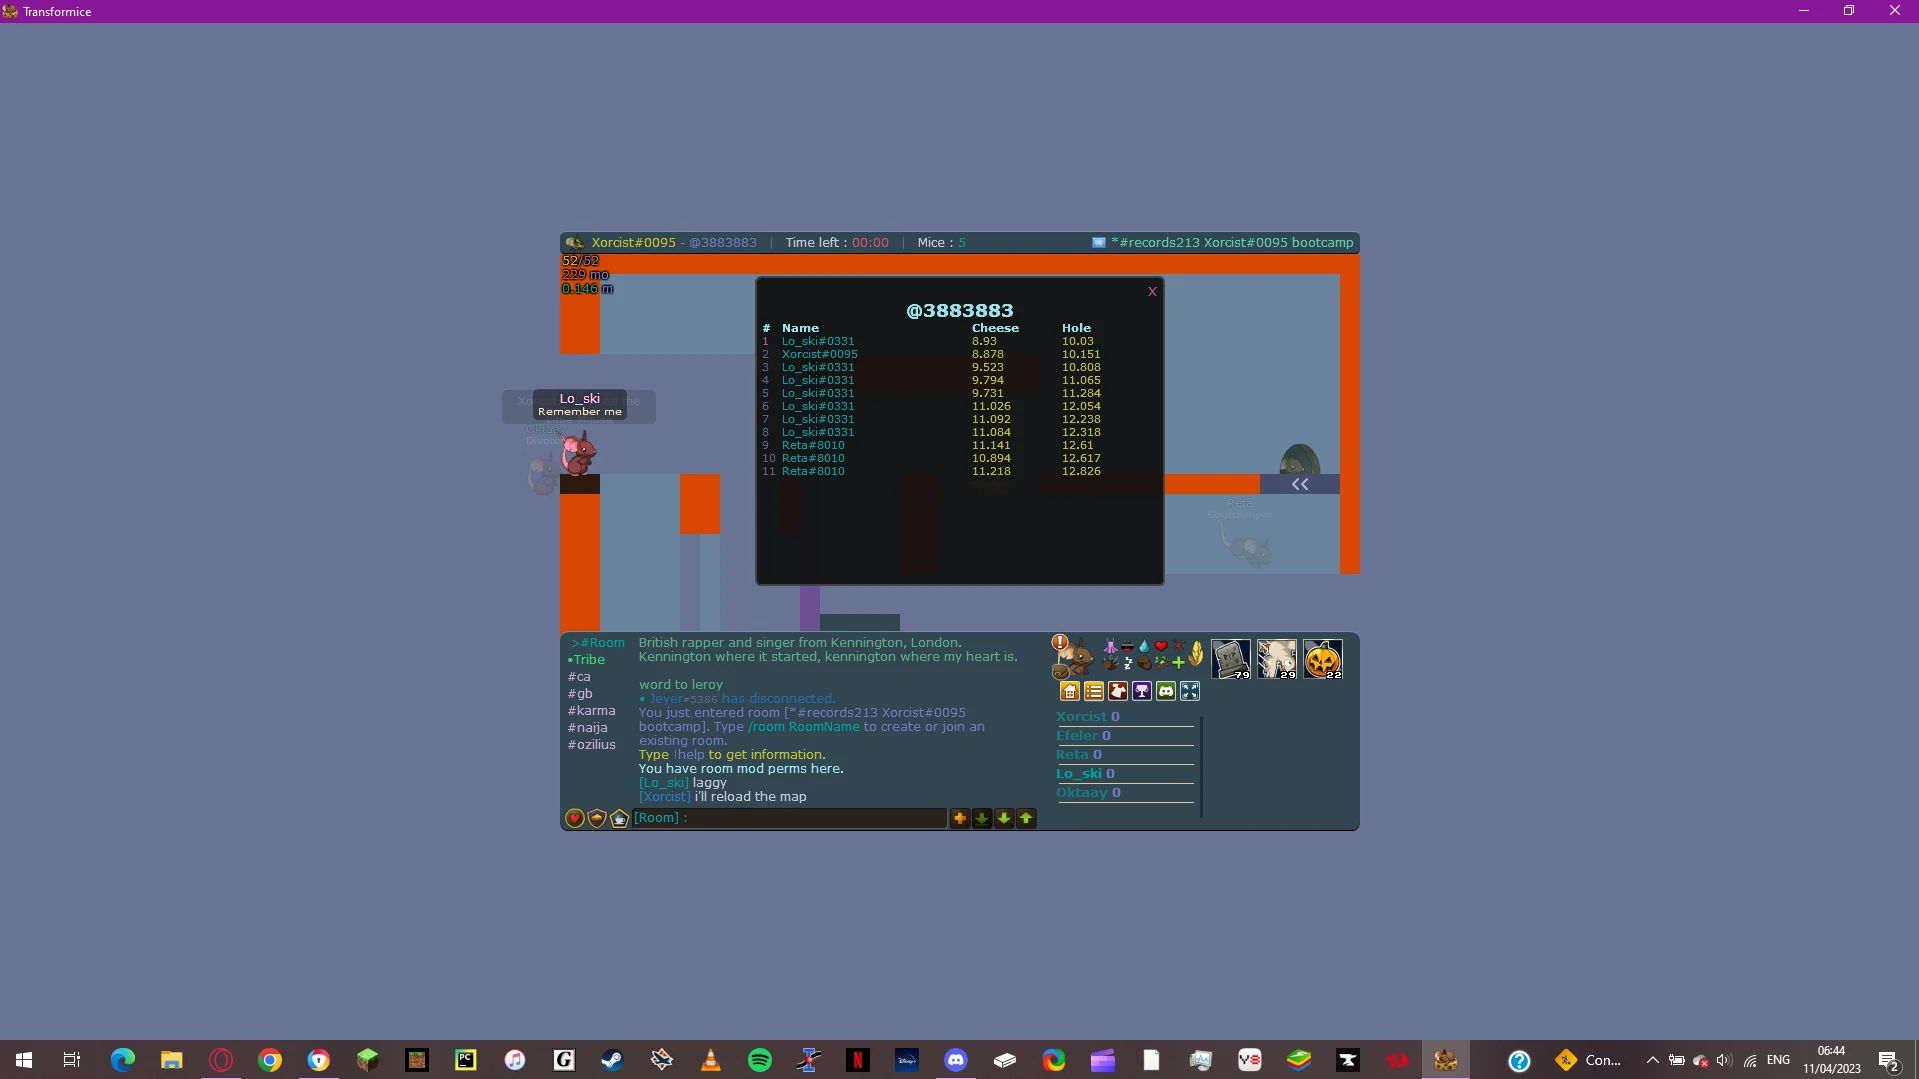Click Lo_ski in the player score list

click(x=1079, y=774)
